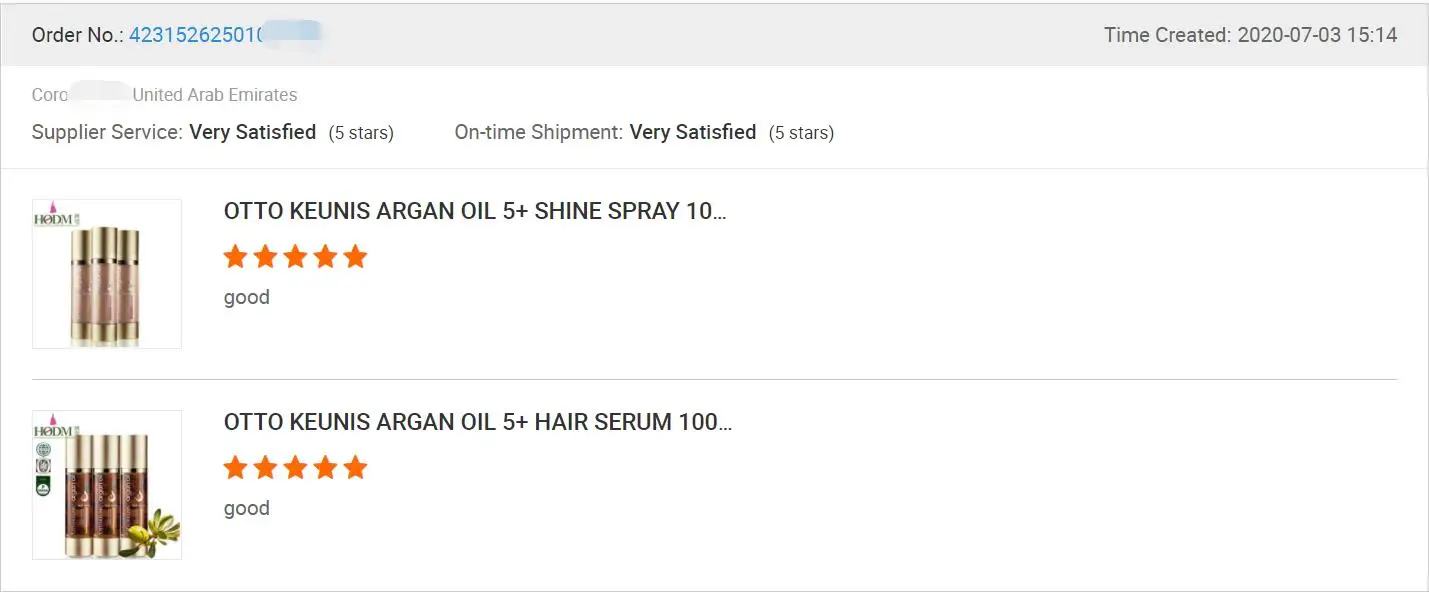Screen dimensions: 1429x592
Task: Open the Argan Oil Shine Spray thumbnail
Action: [x=107, y=274]
